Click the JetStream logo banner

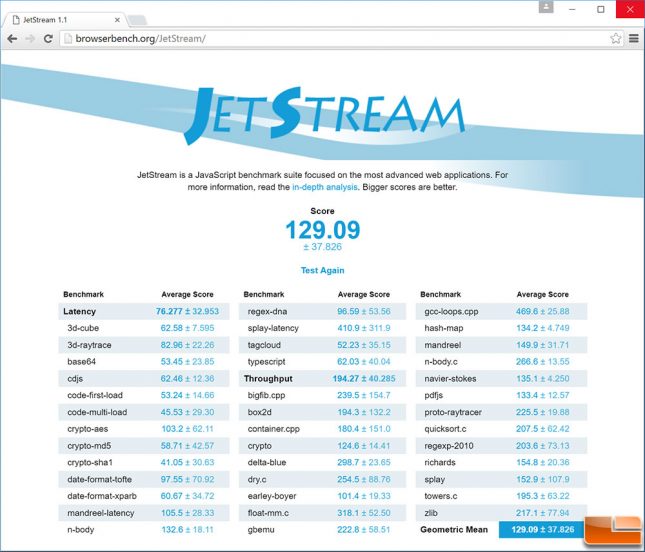click(324, 115)
